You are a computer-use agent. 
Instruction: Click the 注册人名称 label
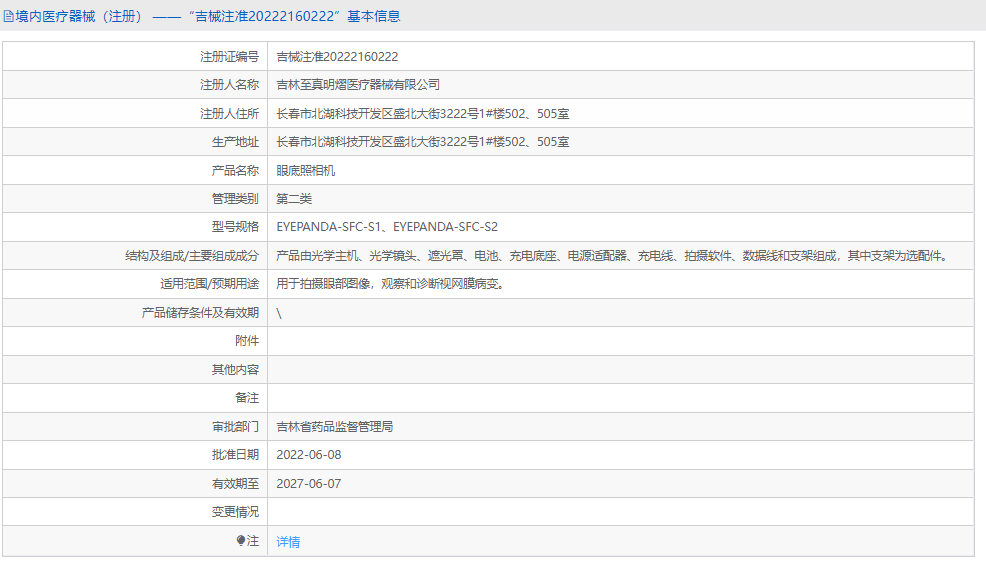point(230,85)
